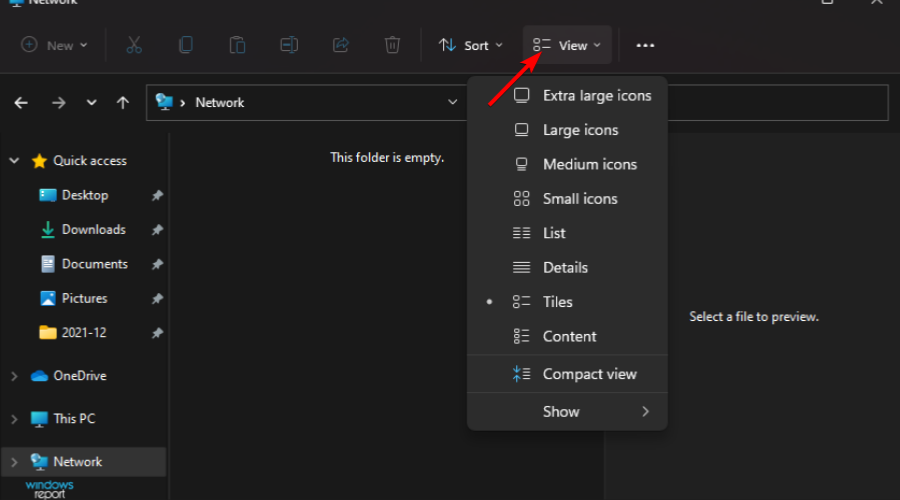The image size is (900, 500).
Task: Open the New item dropdown
Action: coord(54,45)
